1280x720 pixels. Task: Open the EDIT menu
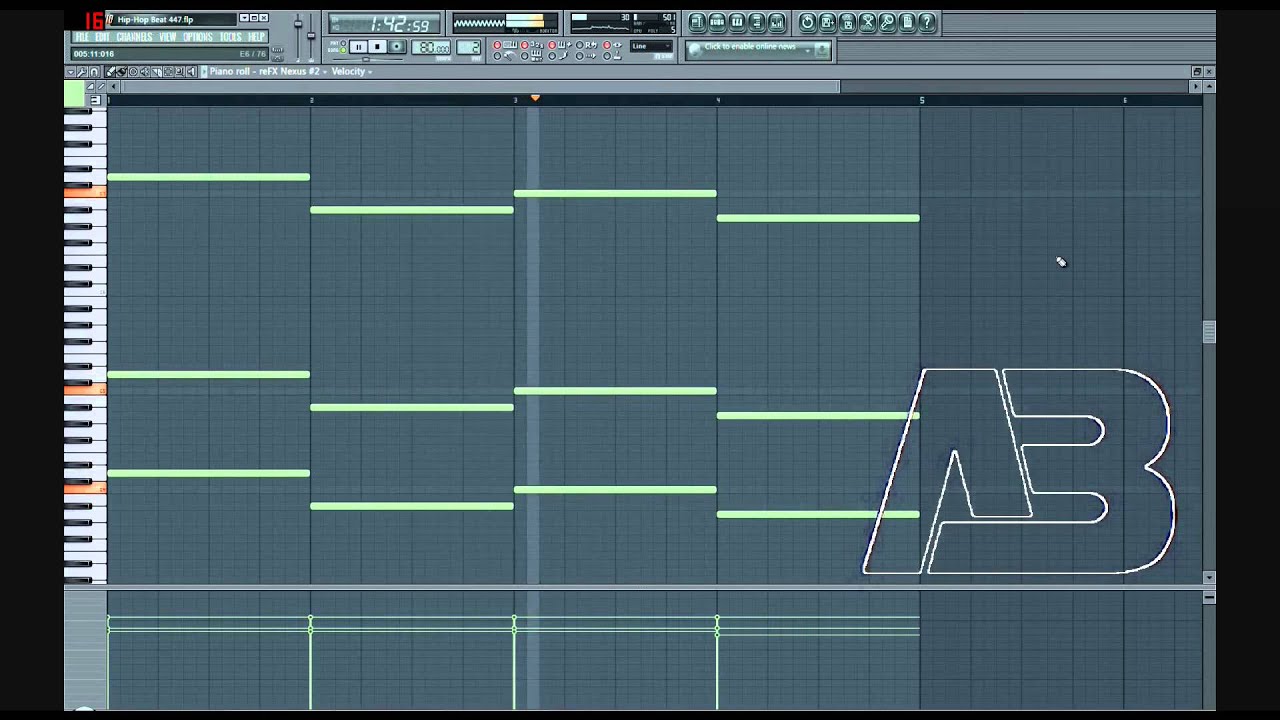pos(102,37)
